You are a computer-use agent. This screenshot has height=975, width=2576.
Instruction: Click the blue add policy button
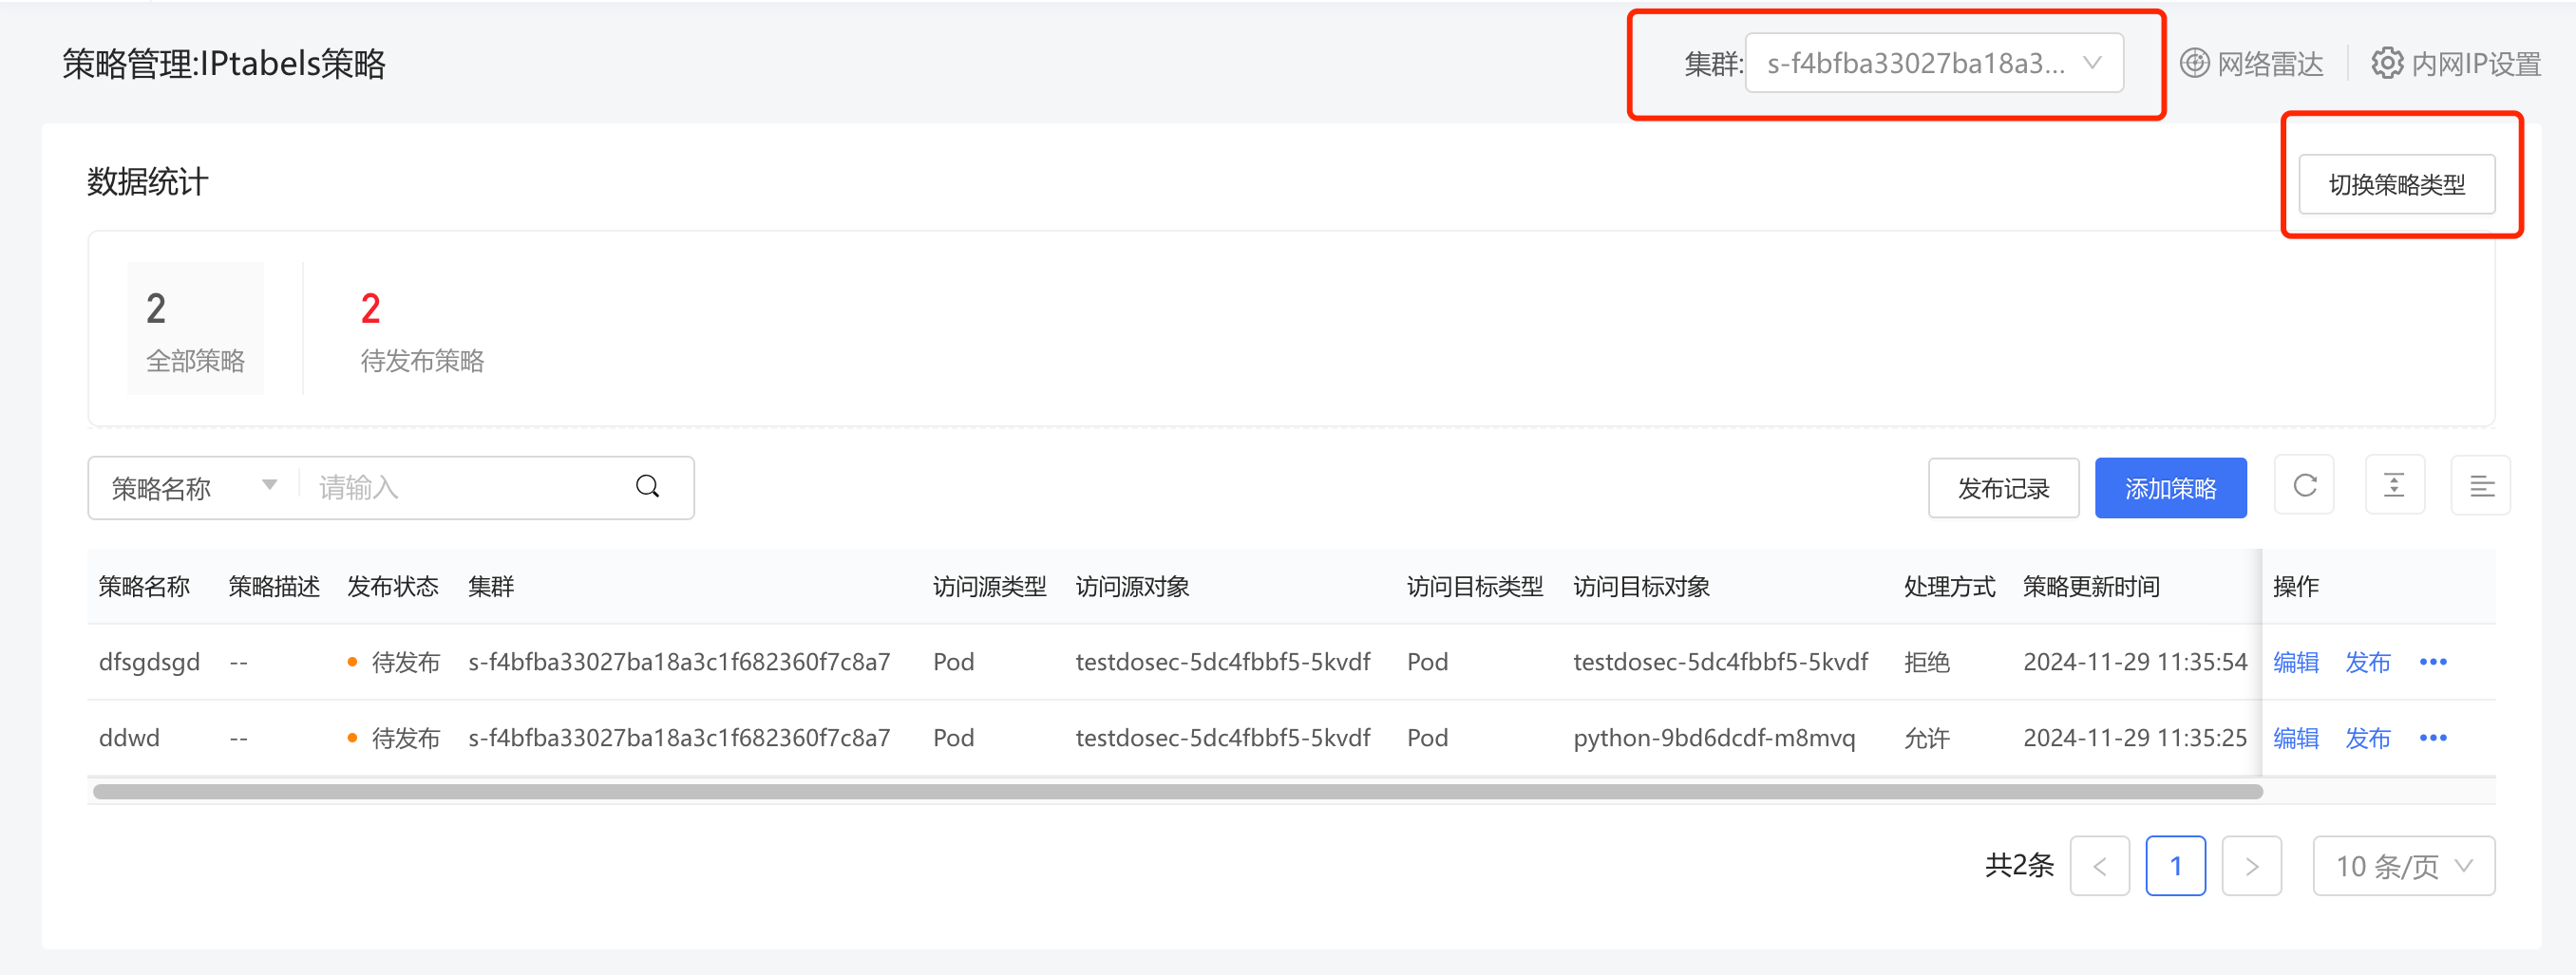[2170, 488]
